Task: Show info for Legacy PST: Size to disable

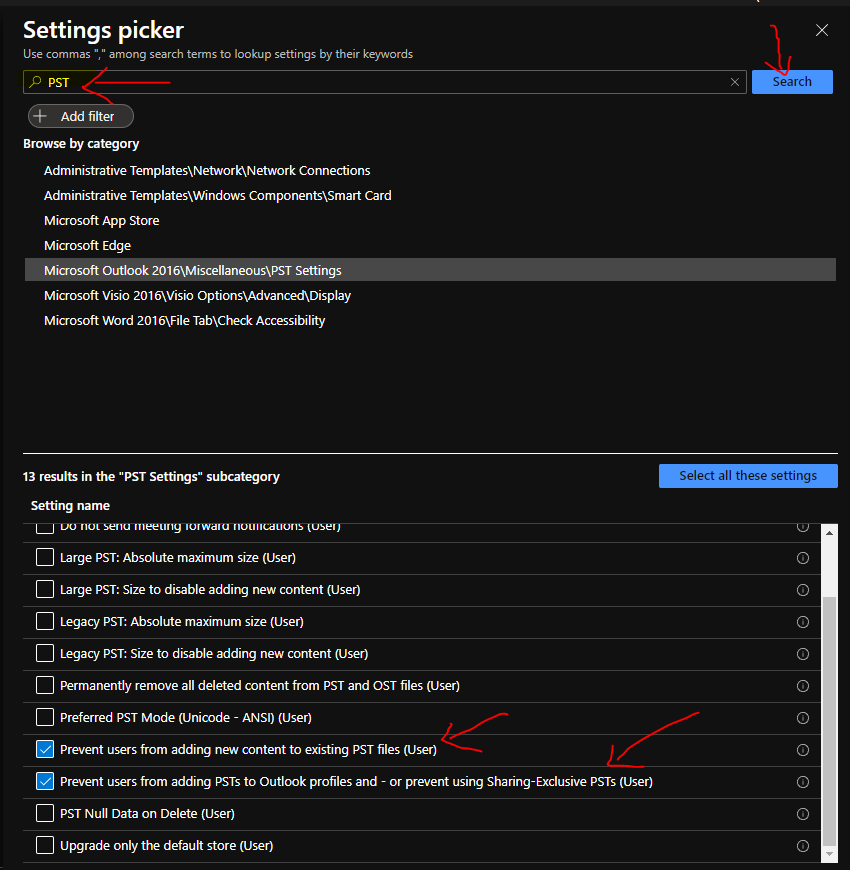Action: coord(802,654)
